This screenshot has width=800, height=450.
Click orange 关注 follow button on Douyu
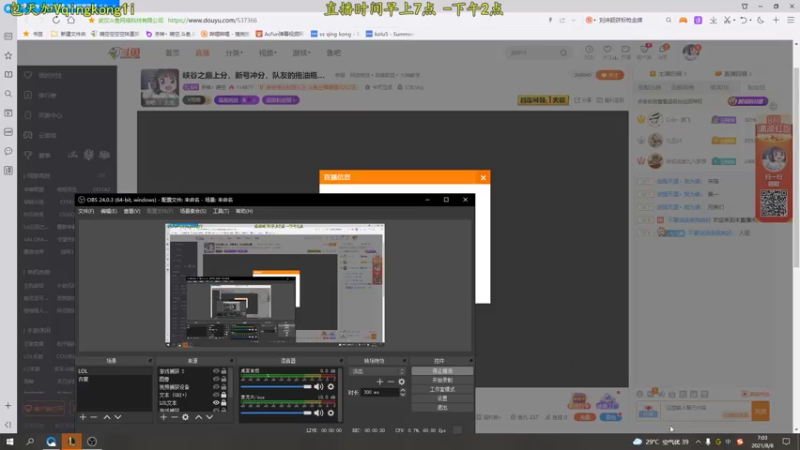pos(610,75)
